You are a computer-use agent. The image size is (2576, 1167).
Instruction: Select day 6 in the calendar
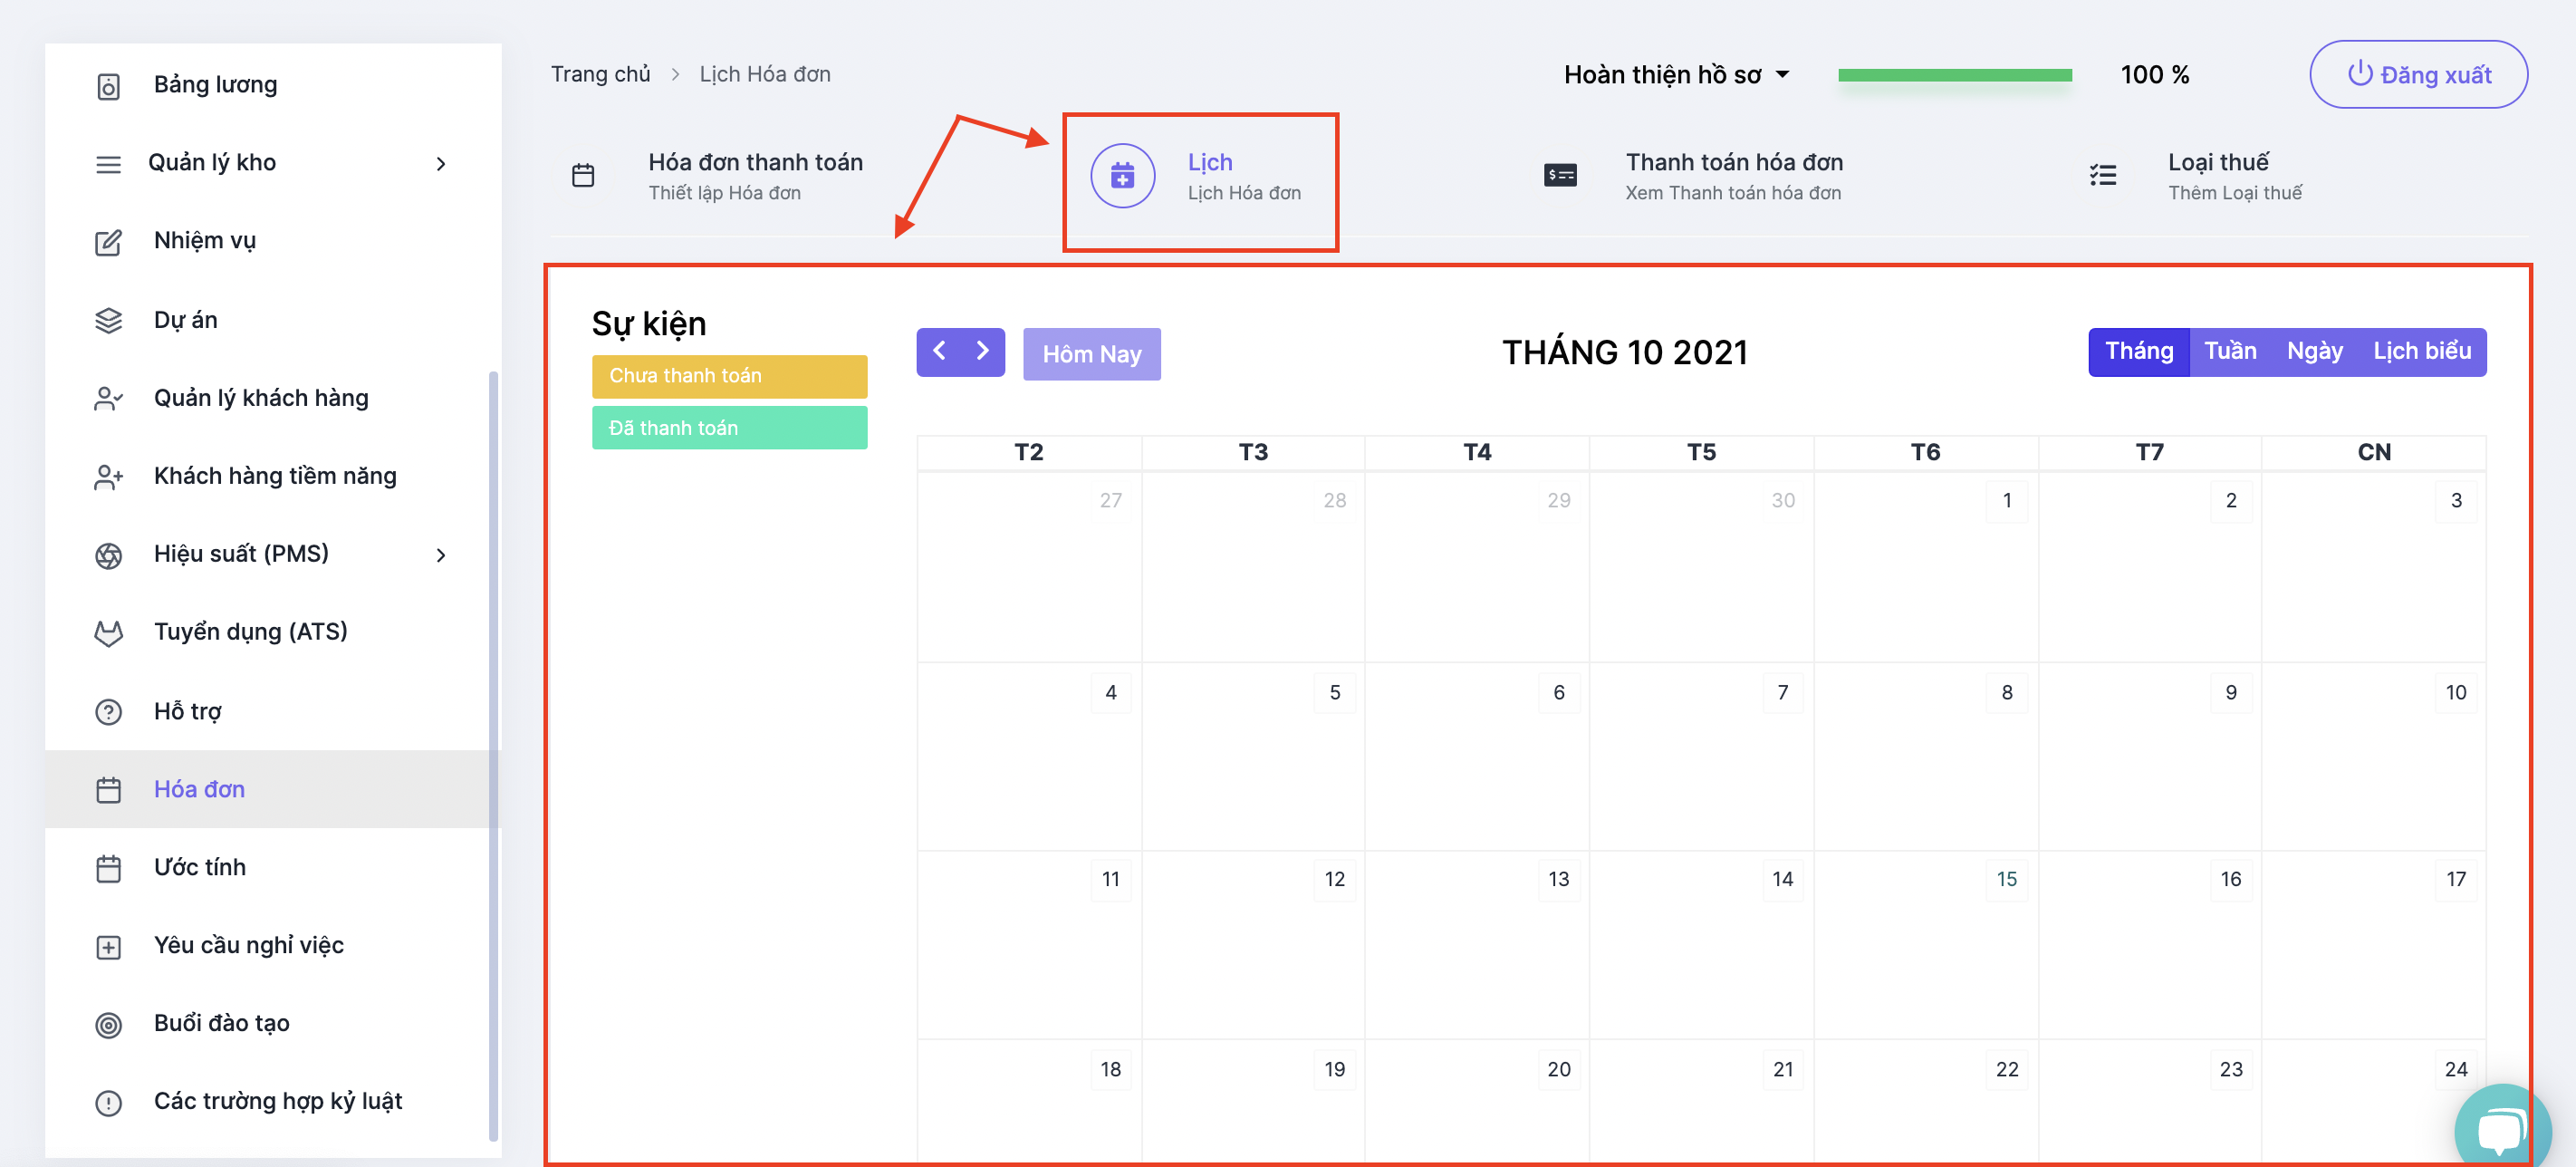[1558, 693]
